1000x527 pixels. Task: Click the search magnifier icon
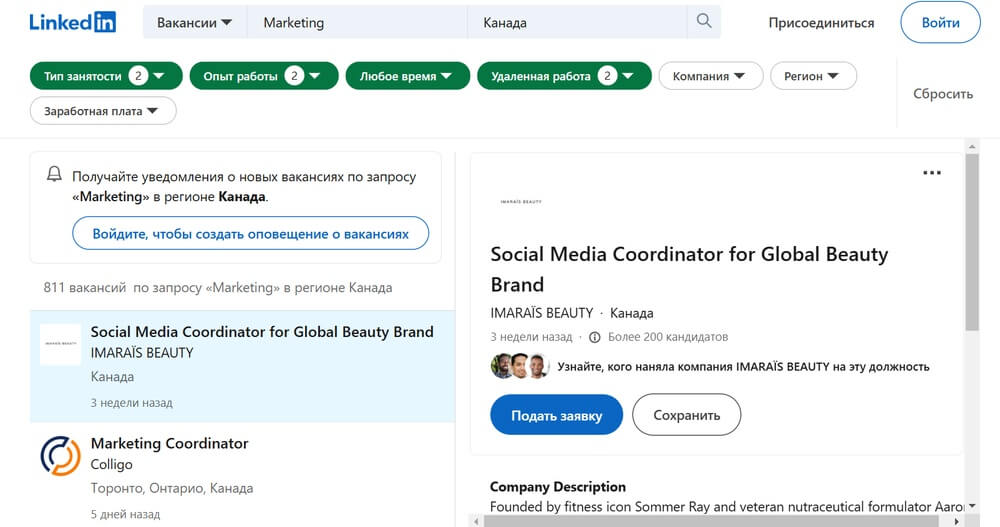click(703, 21)
